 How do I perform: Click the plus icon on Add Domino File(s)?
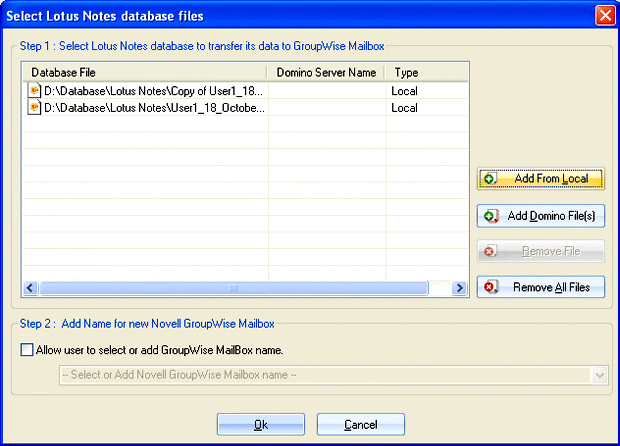click(490, 216)
